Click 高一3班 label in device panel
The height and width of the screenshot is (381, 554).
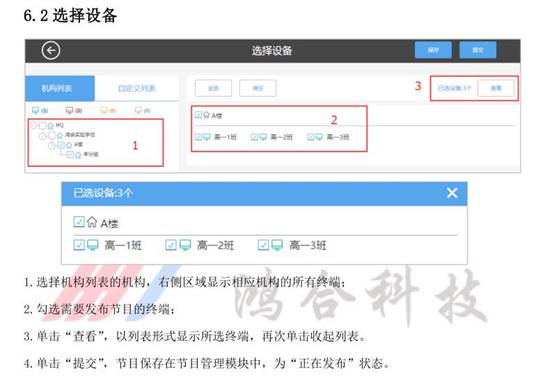pyautogui.click(x=337, y=137)
